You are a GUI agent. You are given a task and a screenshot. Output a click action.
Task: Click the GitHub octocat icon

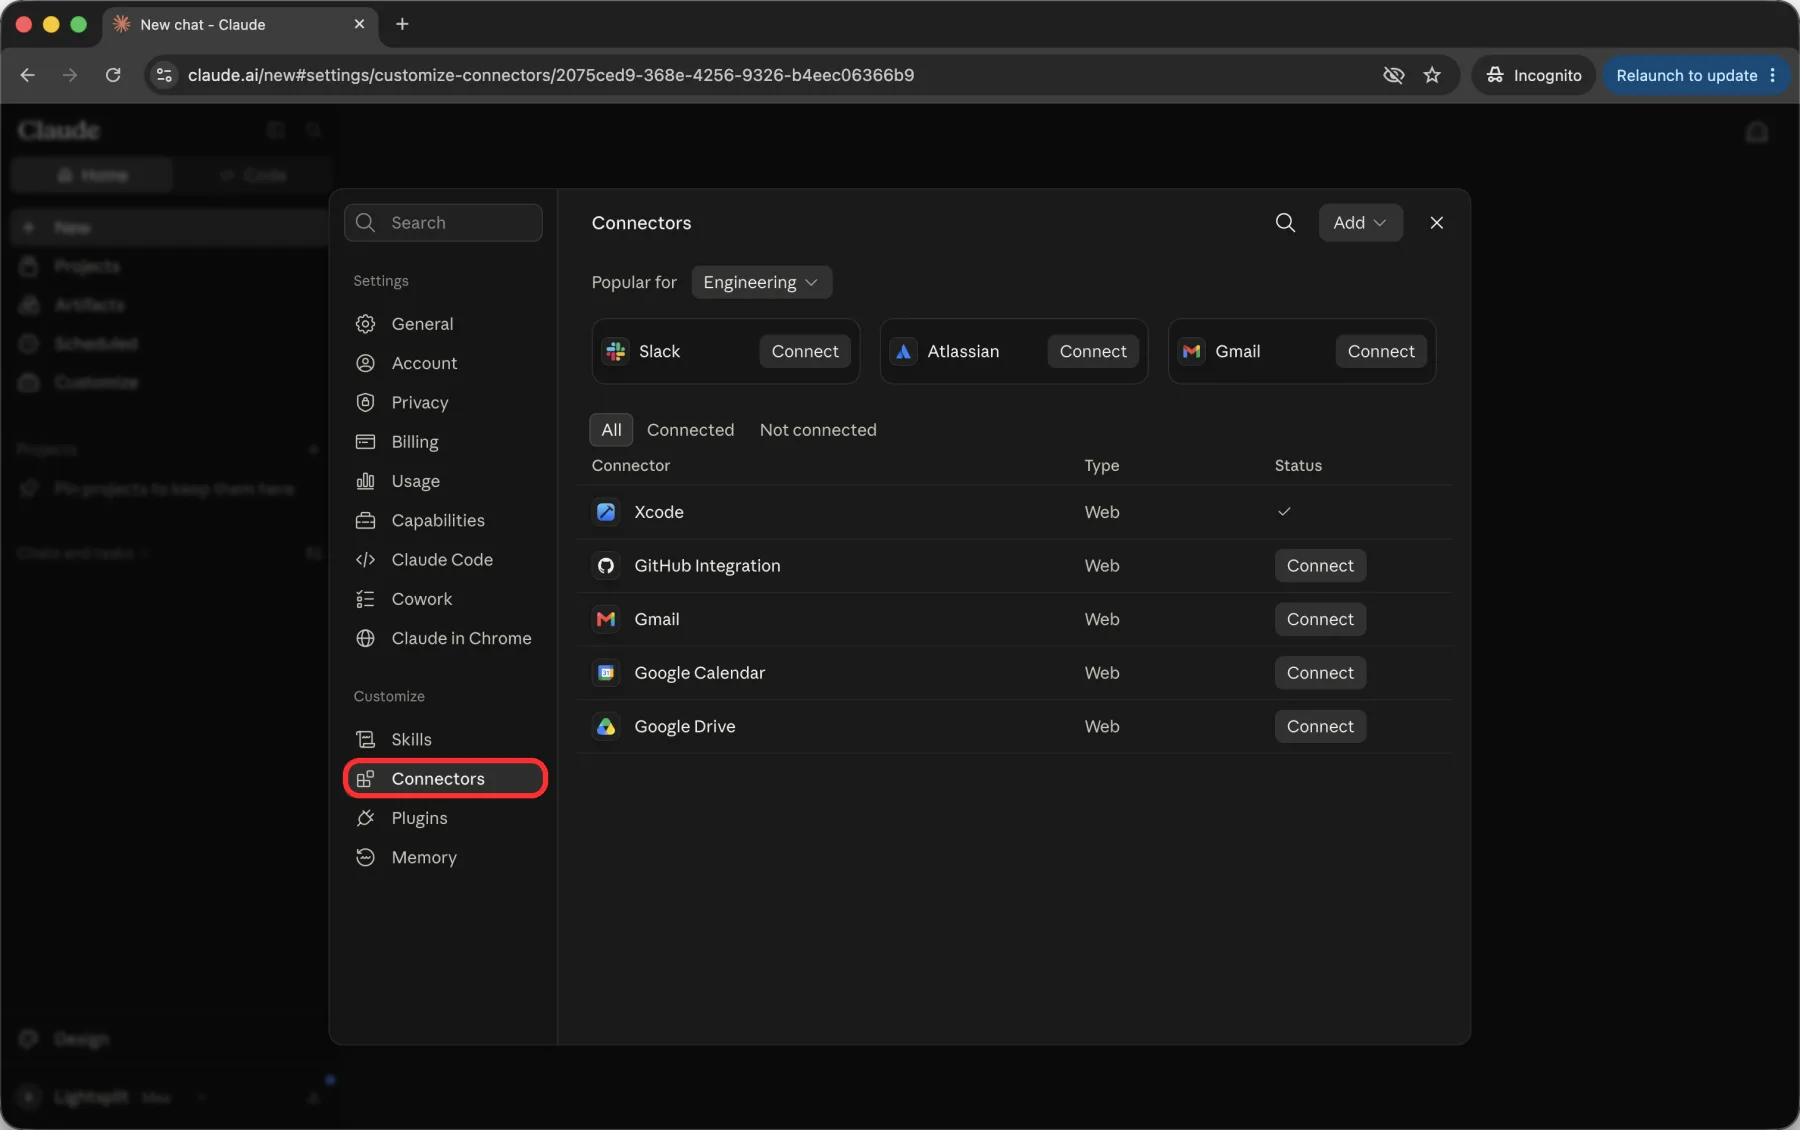pos(606,566)
